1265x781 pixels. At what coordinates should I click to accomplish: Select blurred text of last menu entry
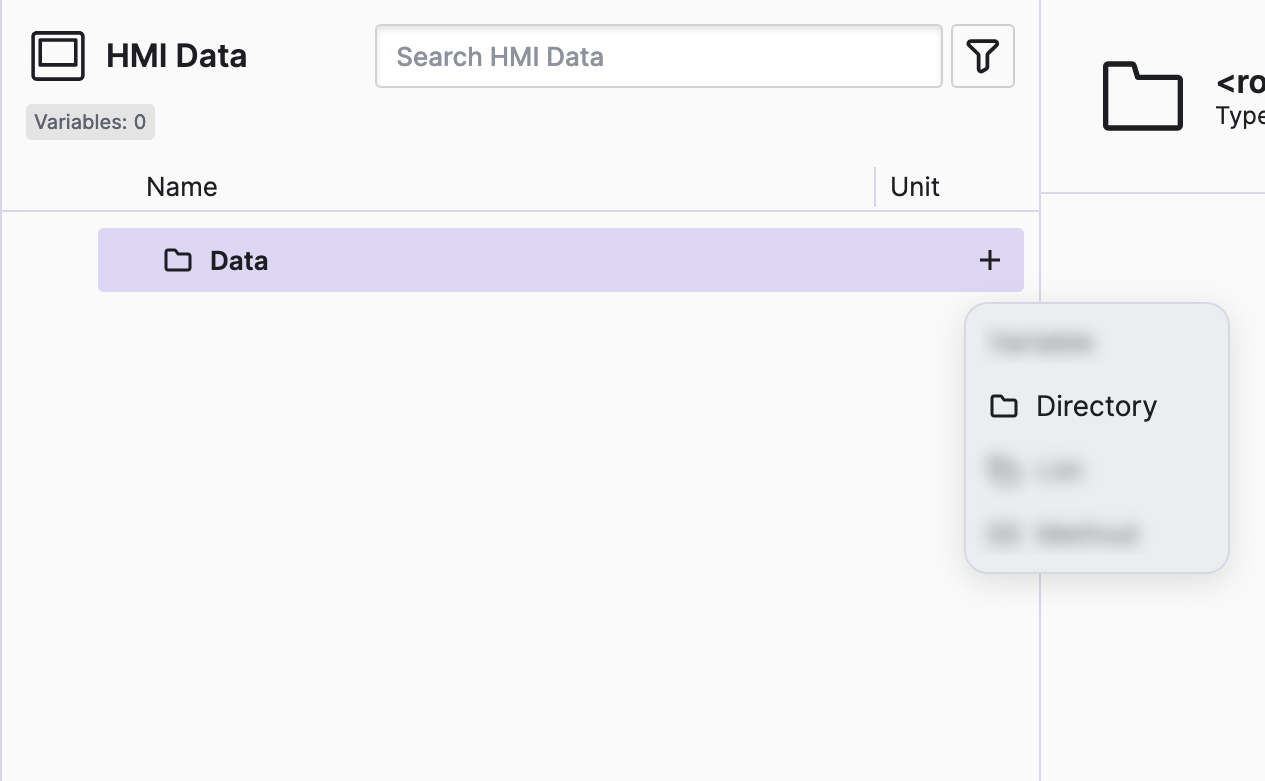1087,534
